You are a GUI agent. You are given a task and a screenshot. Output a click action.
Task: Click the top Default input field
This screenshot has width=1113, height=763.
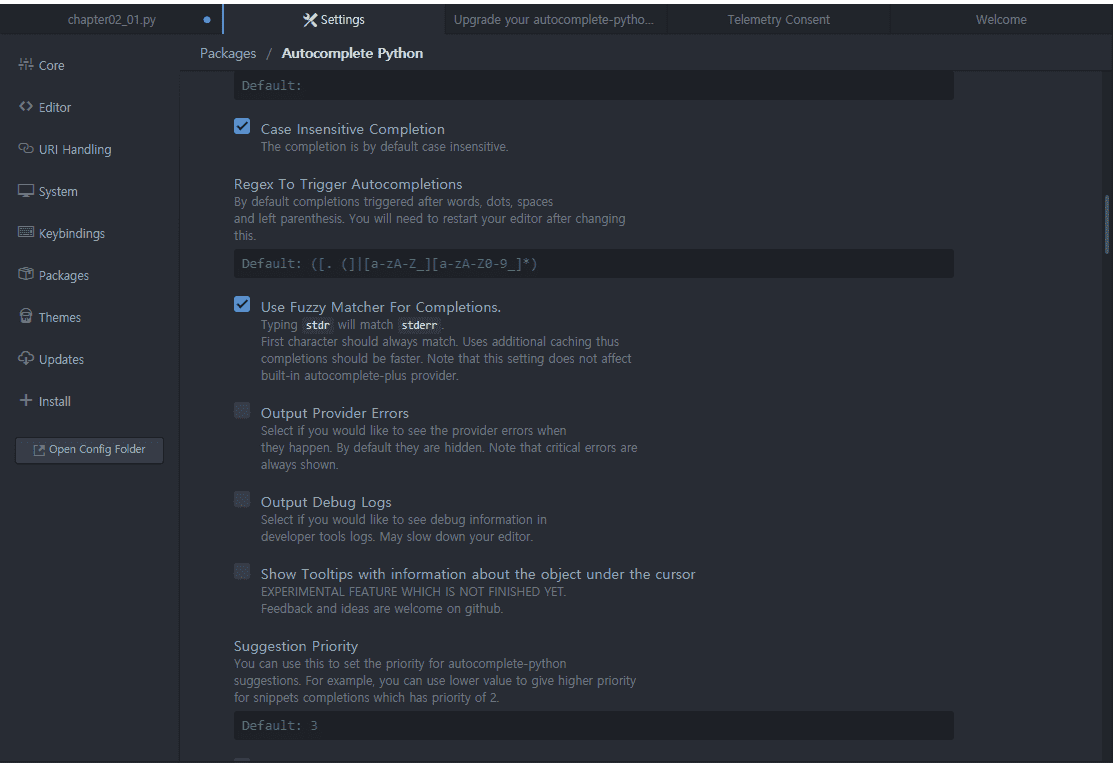coord(593,85)
